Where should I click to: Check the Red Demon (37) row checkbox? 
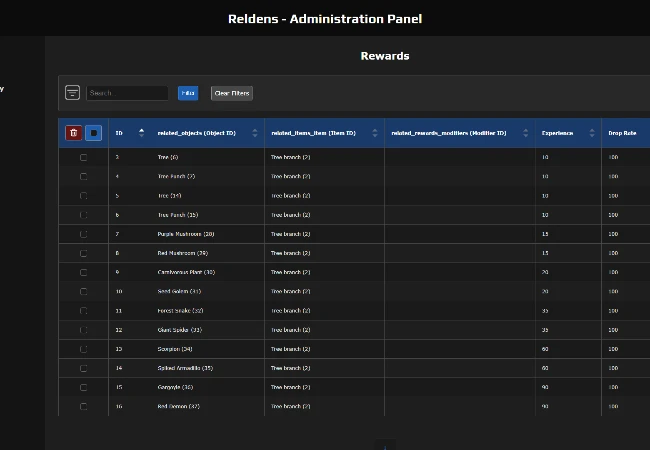coord(83,406)
